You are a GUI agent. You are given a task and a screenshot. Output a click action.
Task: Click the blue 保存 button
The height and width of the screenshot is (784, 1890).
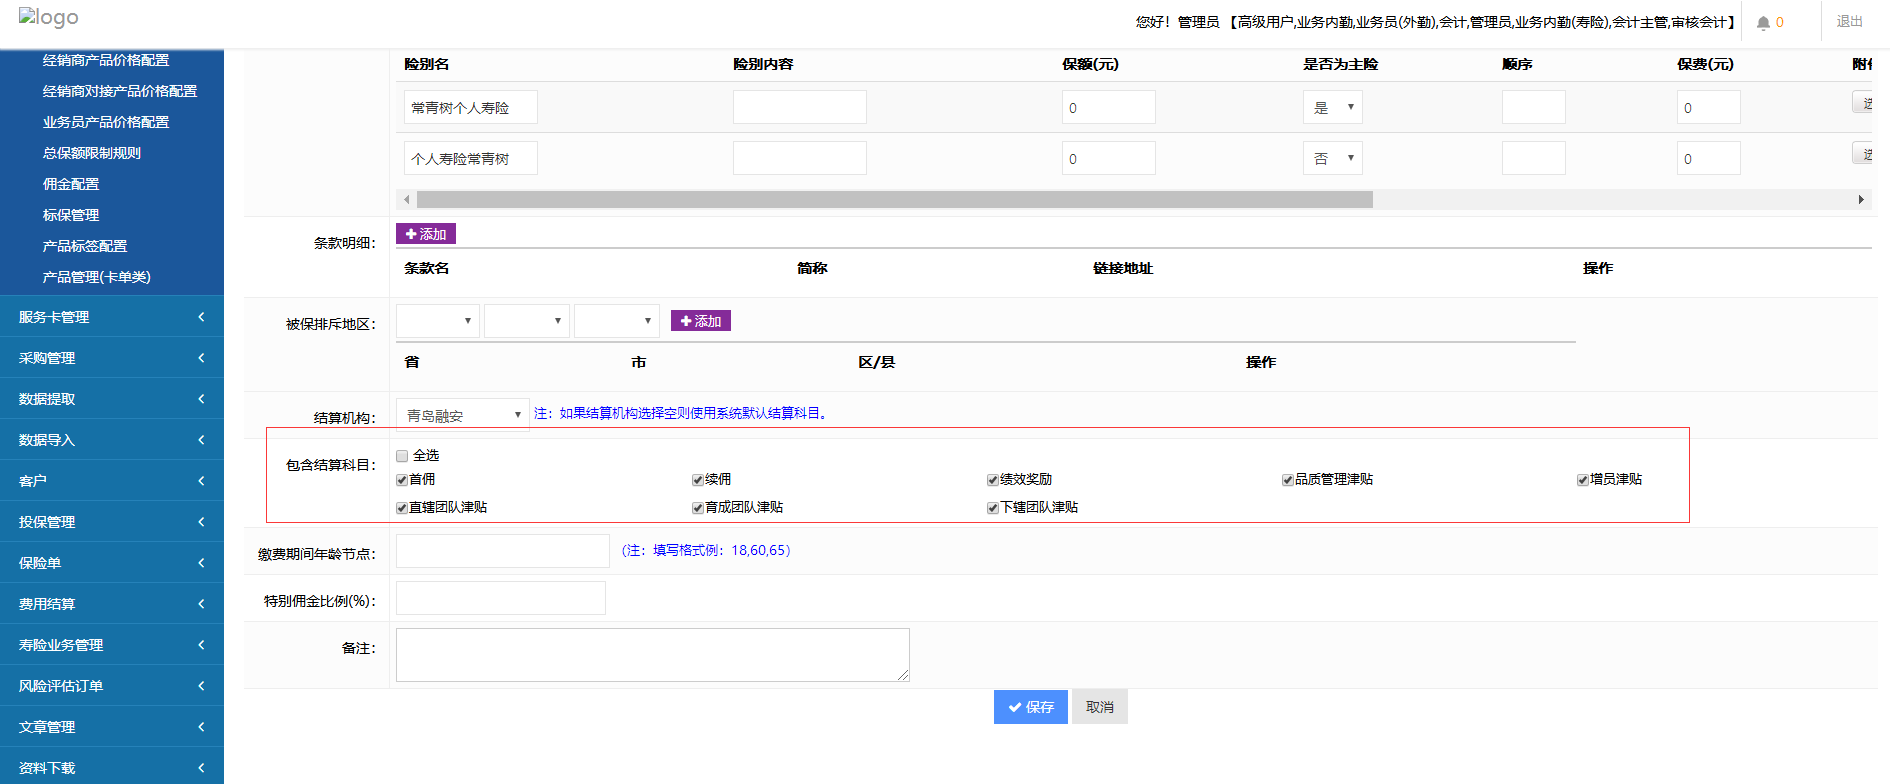tap(1030, 707)
